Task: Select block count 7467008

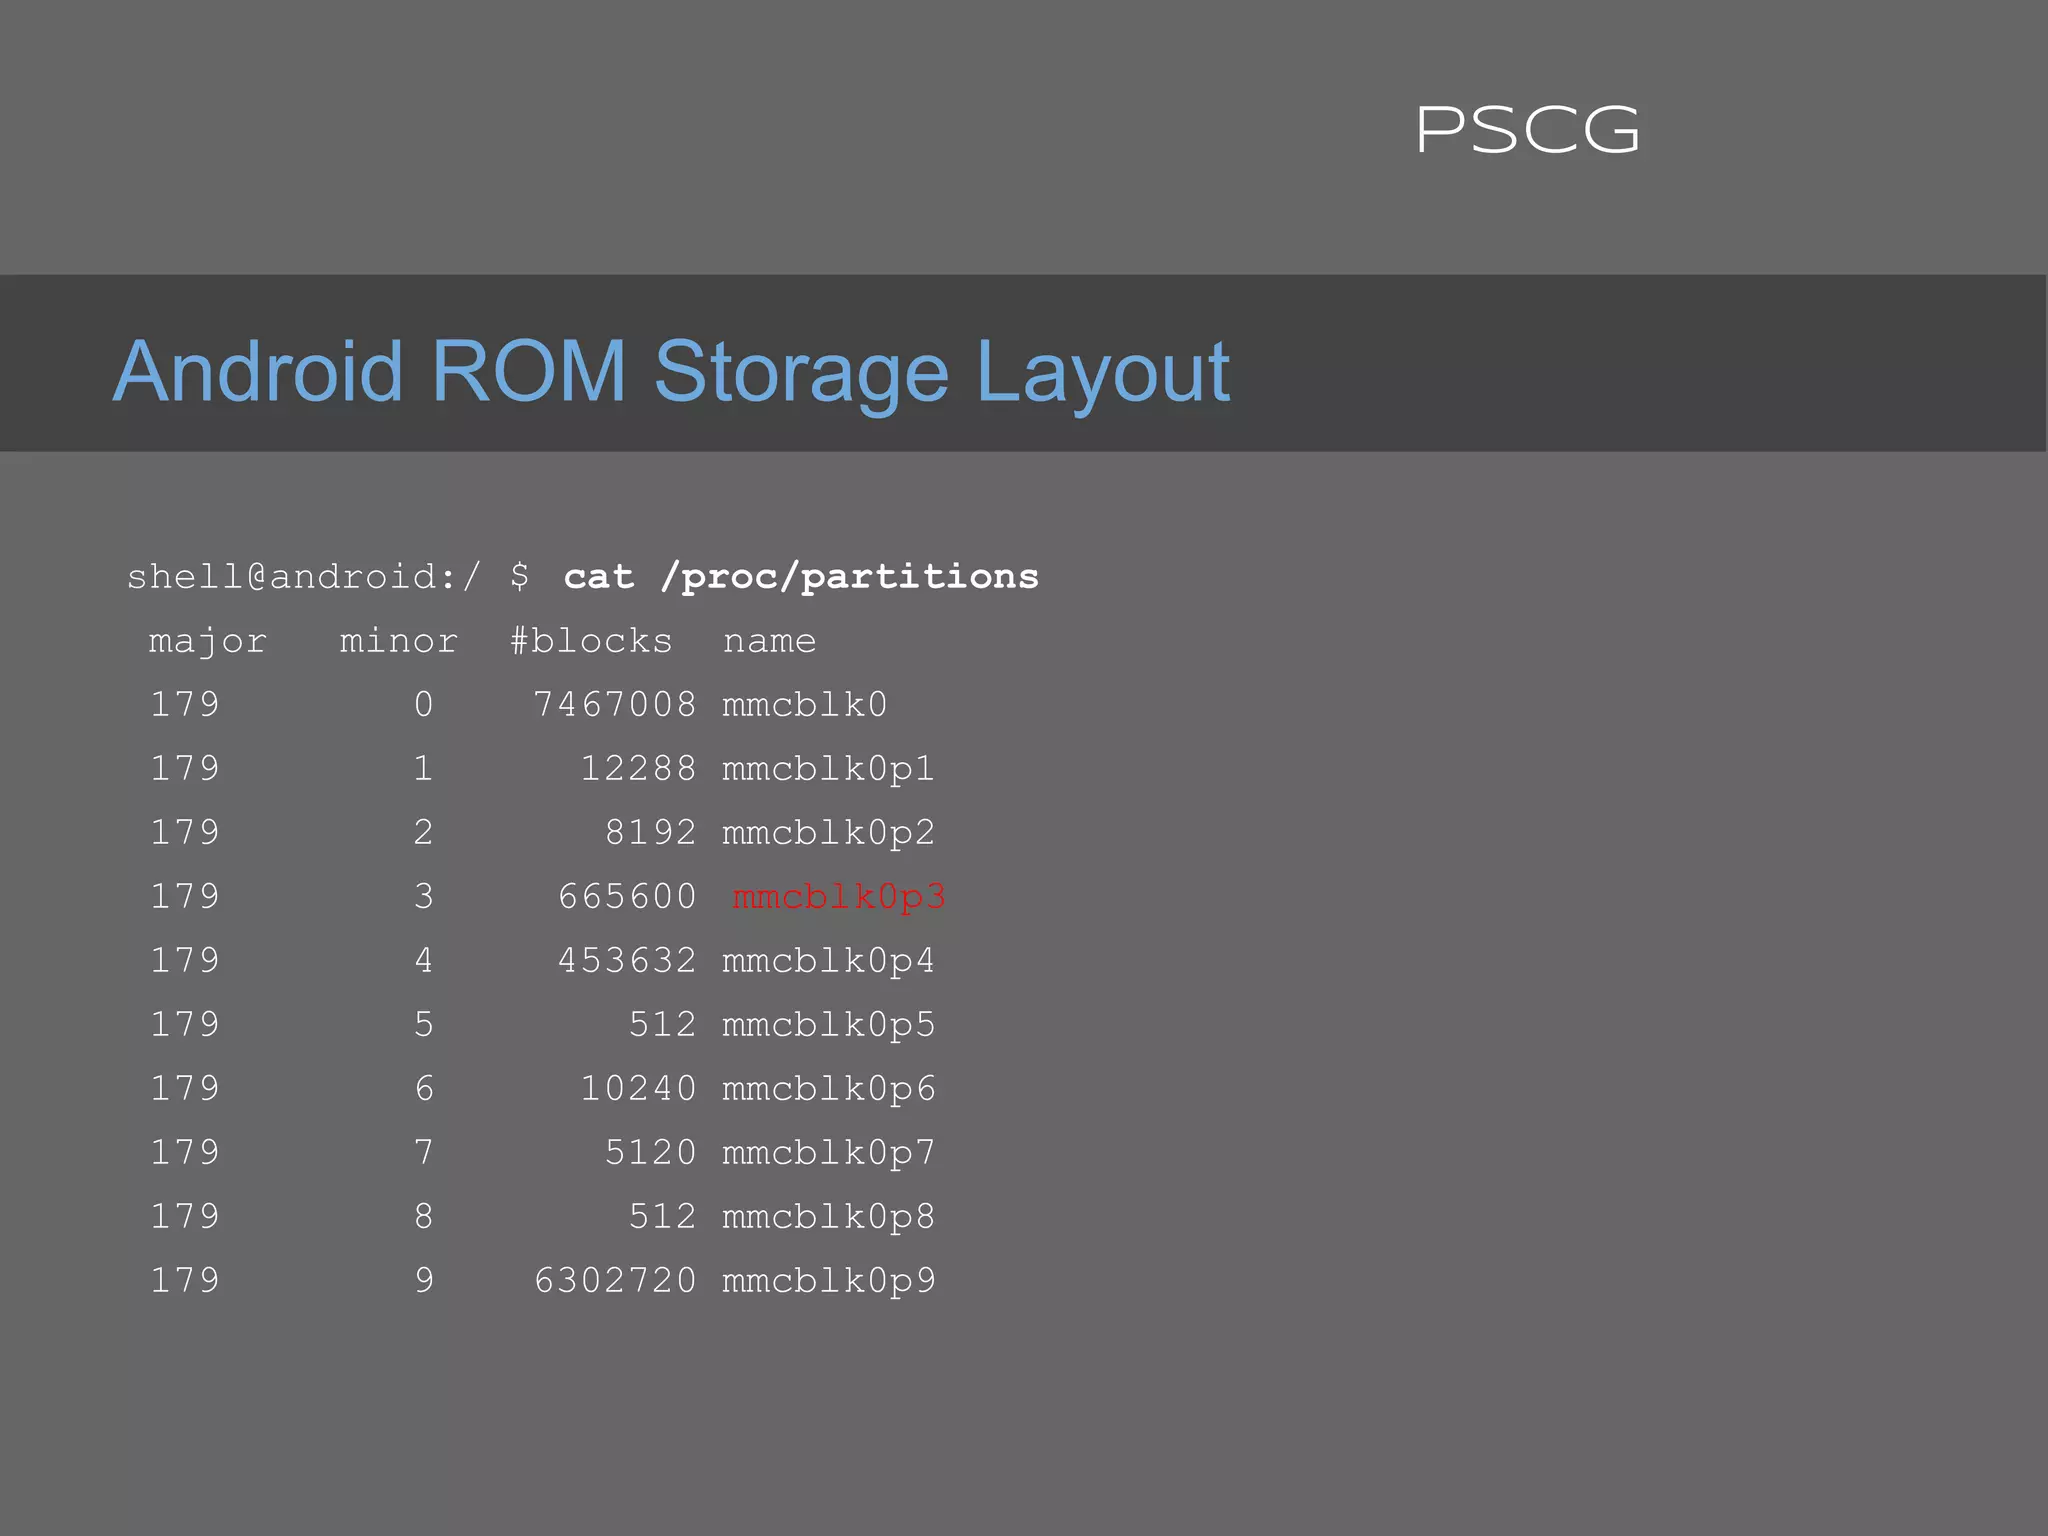Action: (615, 704)
